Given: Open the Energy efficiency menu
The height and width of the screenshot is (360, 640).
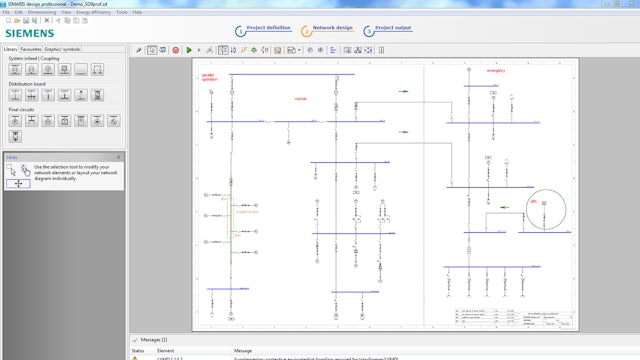Looking at the screenshot, I should [x=93, y=12].
